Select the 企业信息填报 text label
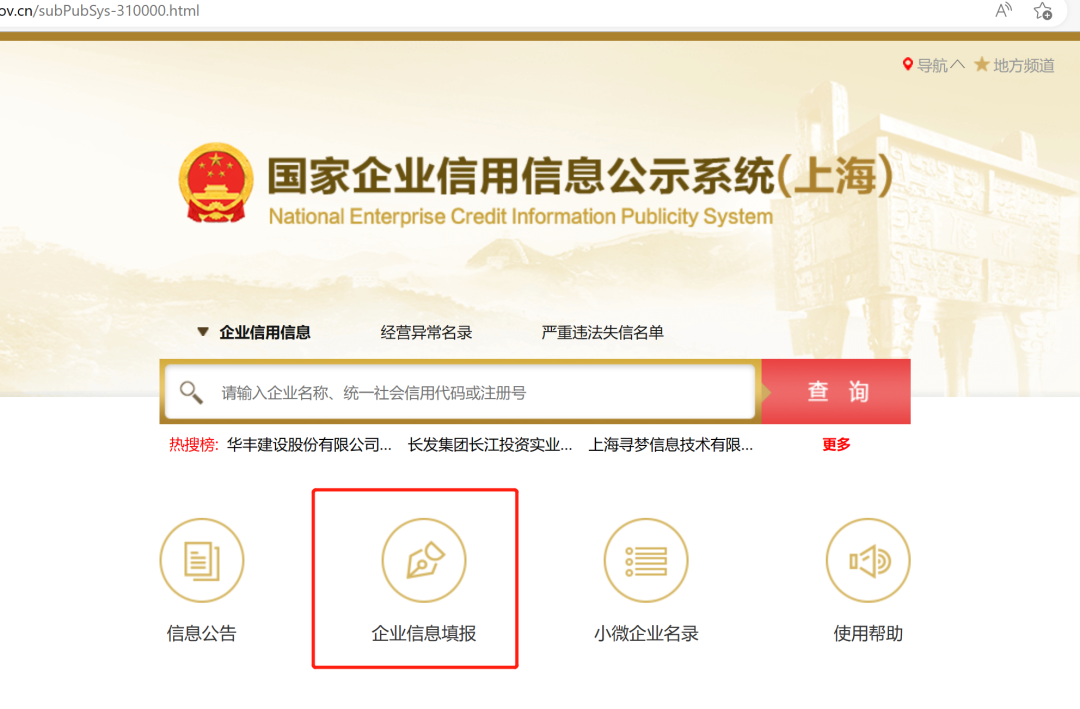Viewport: 1080px width, 709px height. pos(424,633)
